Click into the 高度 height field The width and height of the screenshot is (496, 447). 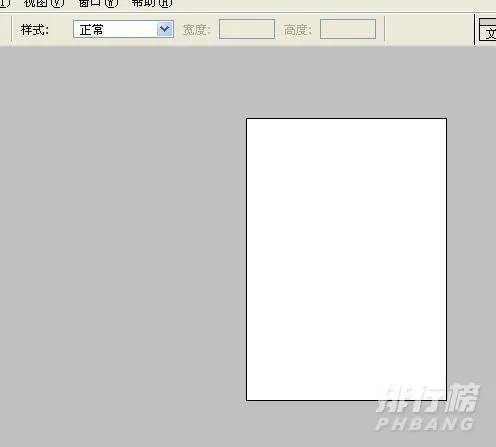(x=348, y=29)
